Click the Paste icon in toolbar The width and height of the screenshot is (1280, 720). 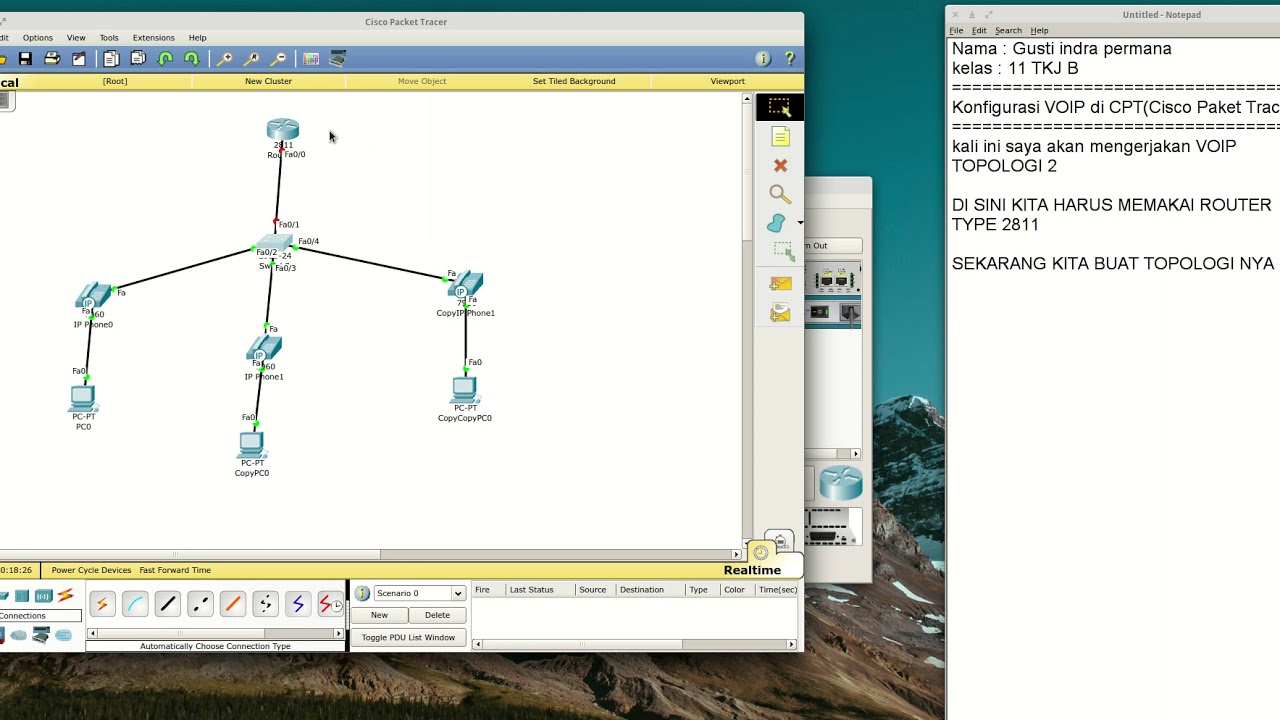click(138, 59)
